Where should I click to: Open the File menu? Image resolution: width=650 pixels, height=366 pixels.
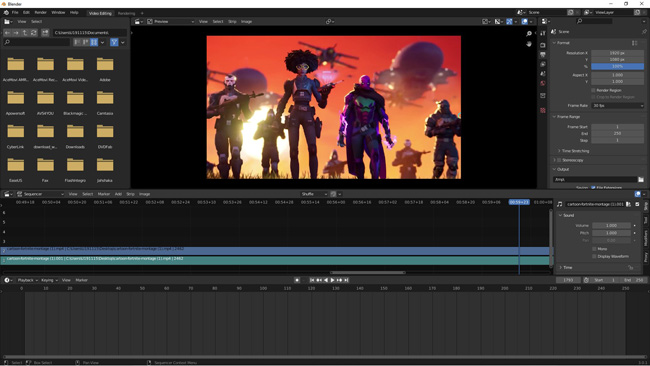coord(15,12)
